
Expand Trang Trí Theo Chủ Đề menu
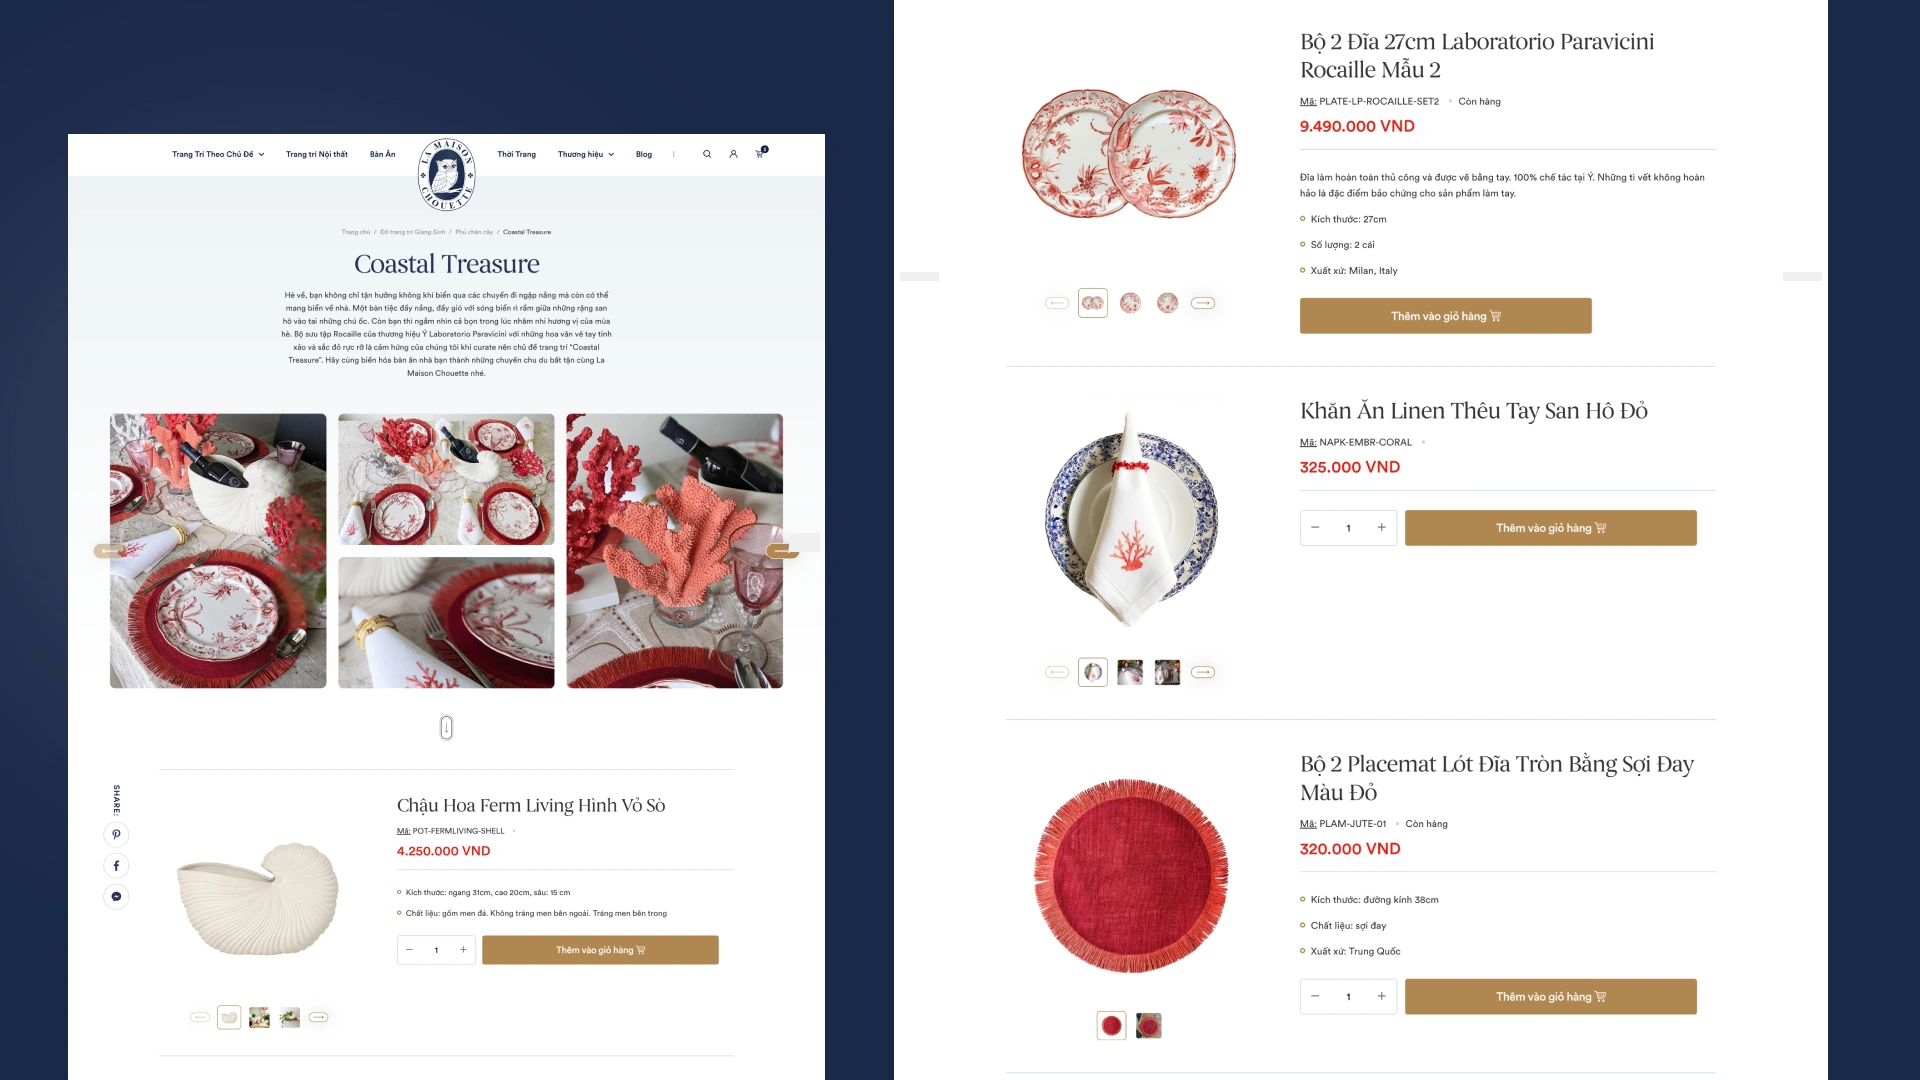click(x=218, y=154)
